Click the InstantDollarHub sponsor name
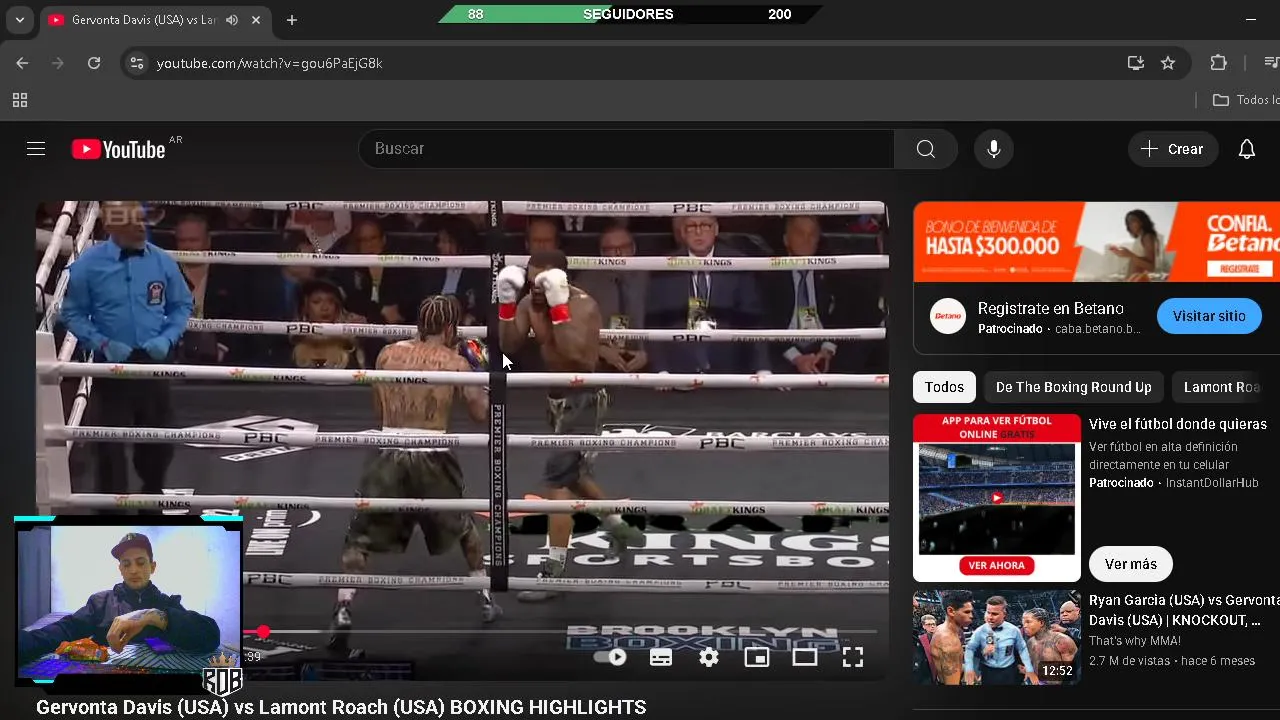This screenshot has height=720, width=1280. [x=1212, y=483]
